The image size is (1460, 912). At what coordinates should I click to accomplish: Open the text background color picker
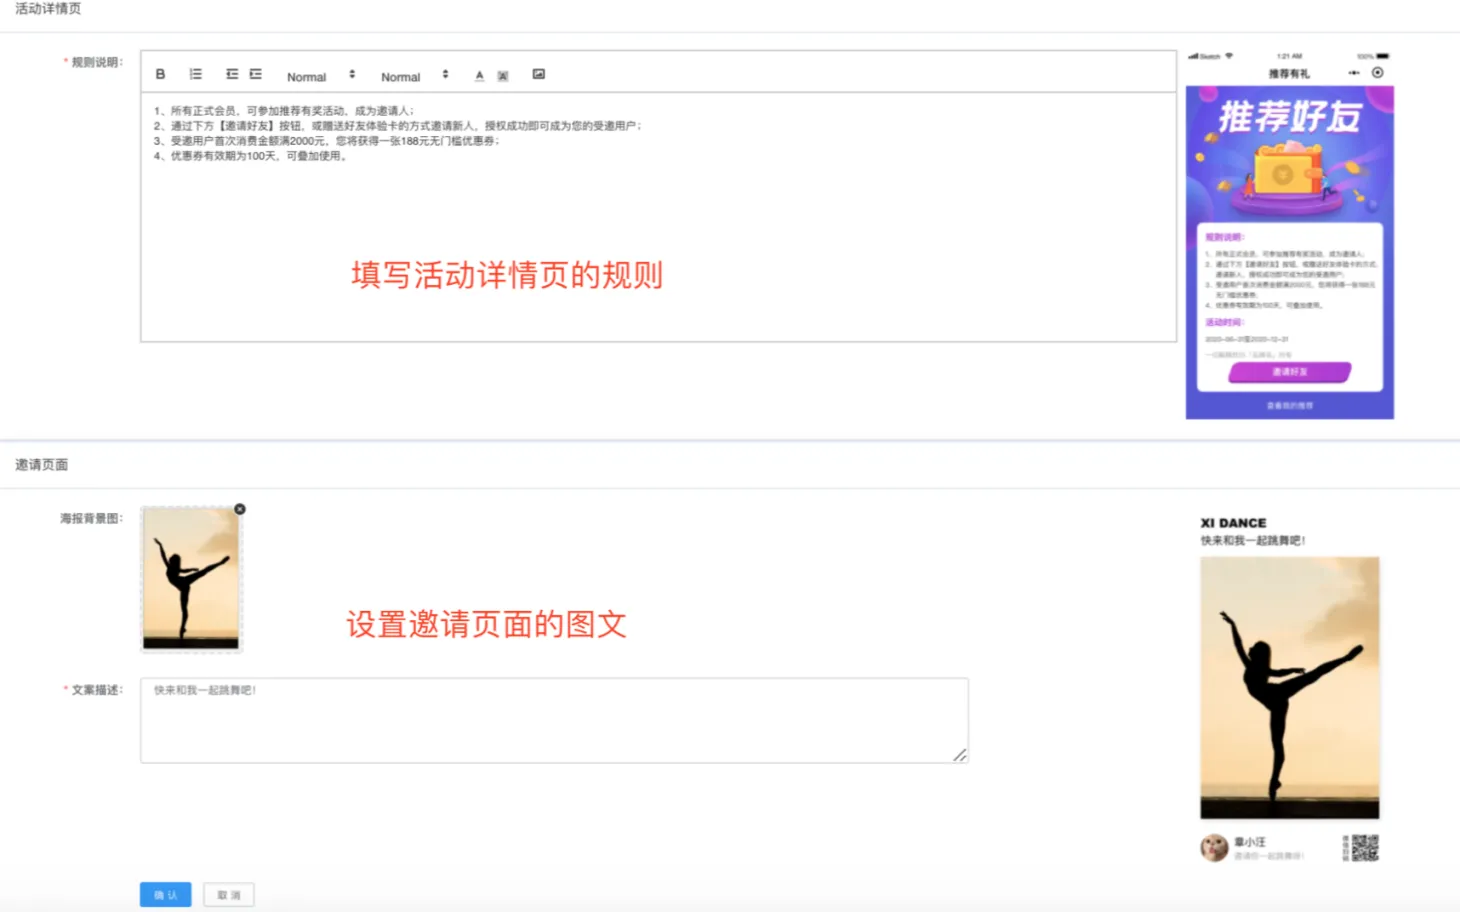pos(503,76)
